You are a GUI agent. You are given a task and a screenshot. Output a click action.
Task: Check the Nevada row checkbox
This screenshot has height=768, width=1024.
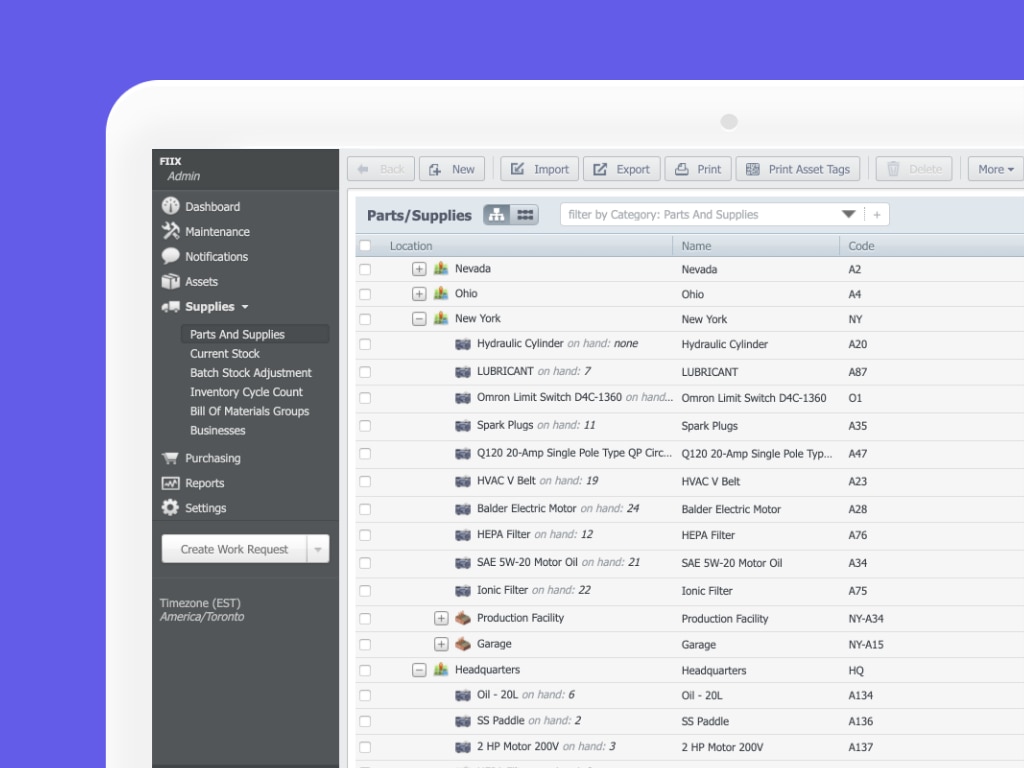(365, 269)
